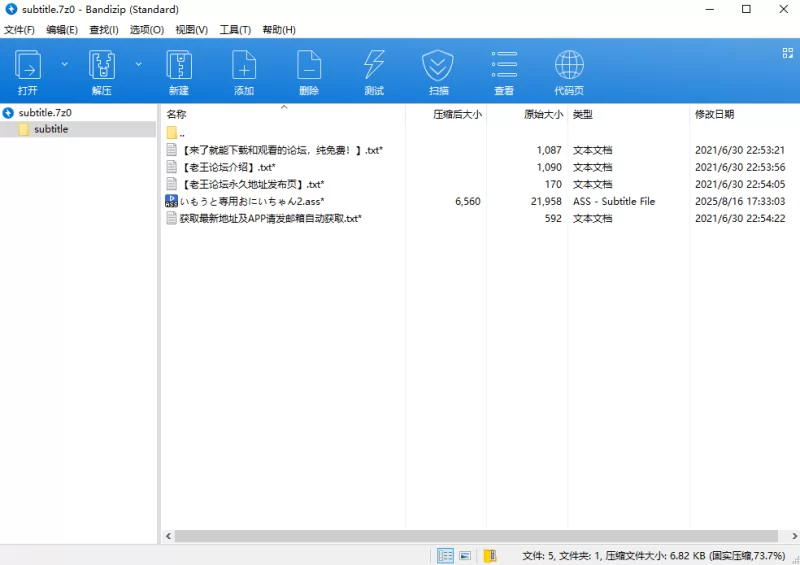Open the 工具(T) menu
Image resolution: width=800 pixels, height=565 pixels.
click(x=235, y=30)
